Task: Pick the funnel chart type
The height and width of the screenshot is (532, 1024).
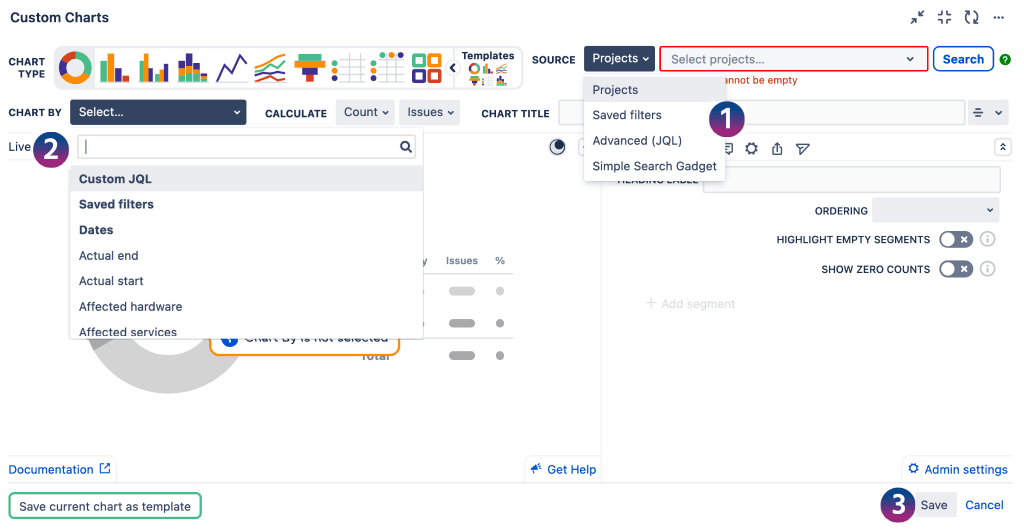Action: pyautogui.click(x=309, y=68)
